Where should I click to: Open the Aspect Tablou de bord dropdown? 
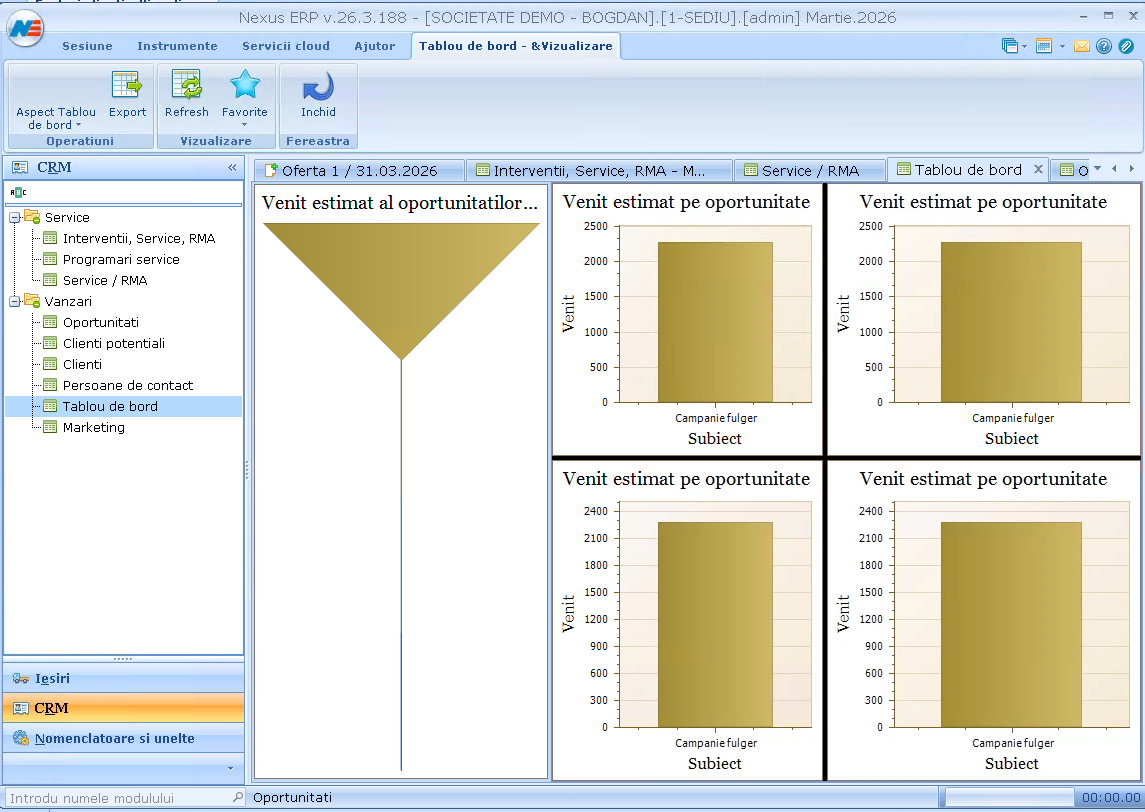click(56, 118)
